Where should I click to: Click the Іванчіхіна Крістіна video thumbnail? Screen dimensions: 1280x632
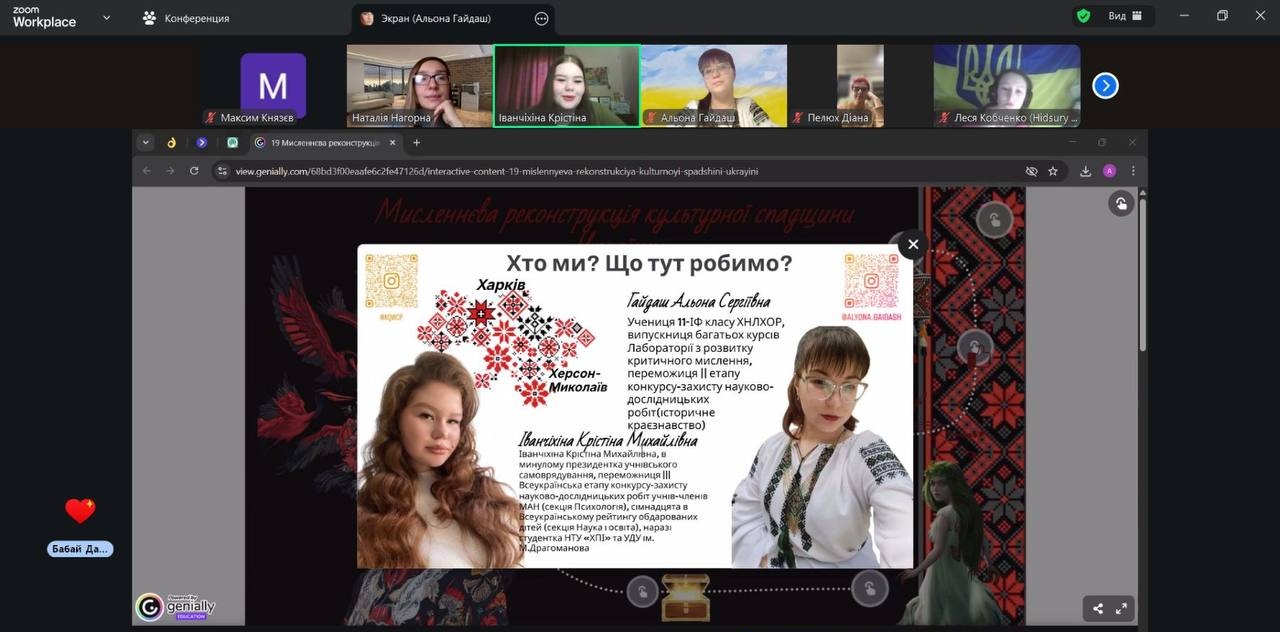click(x=567, y=86)
